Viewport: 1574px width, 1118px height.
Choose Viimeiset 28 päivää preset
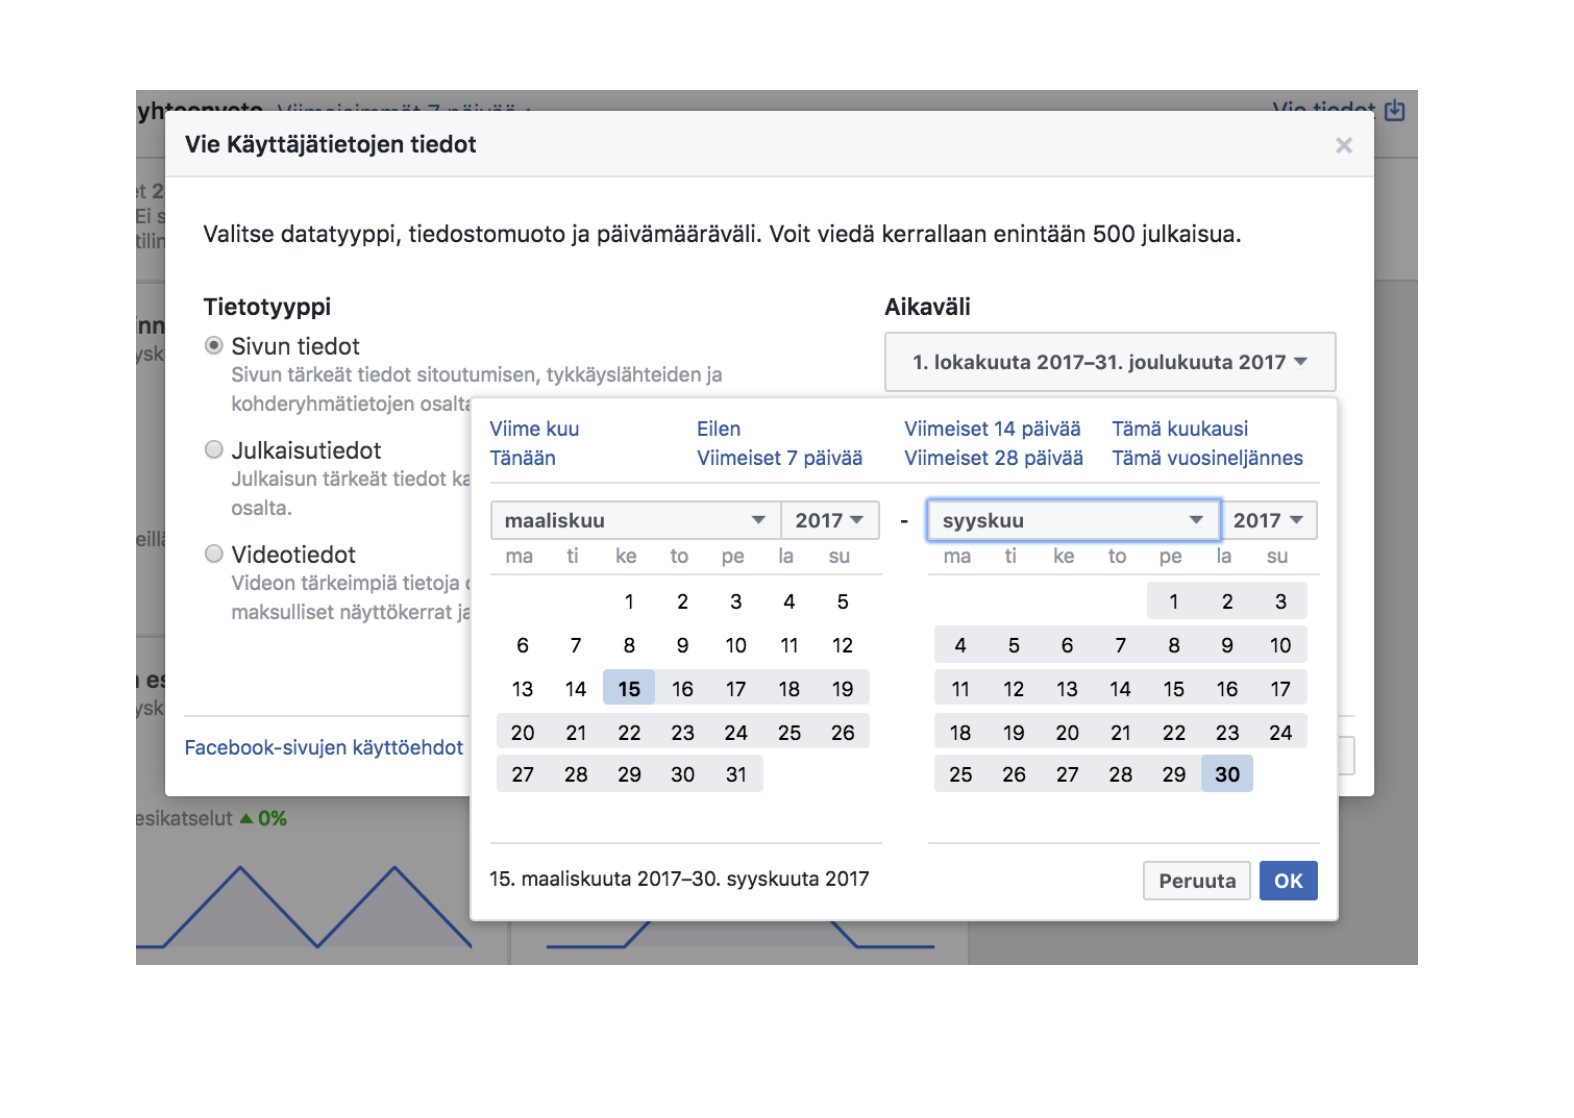[993, 458]
